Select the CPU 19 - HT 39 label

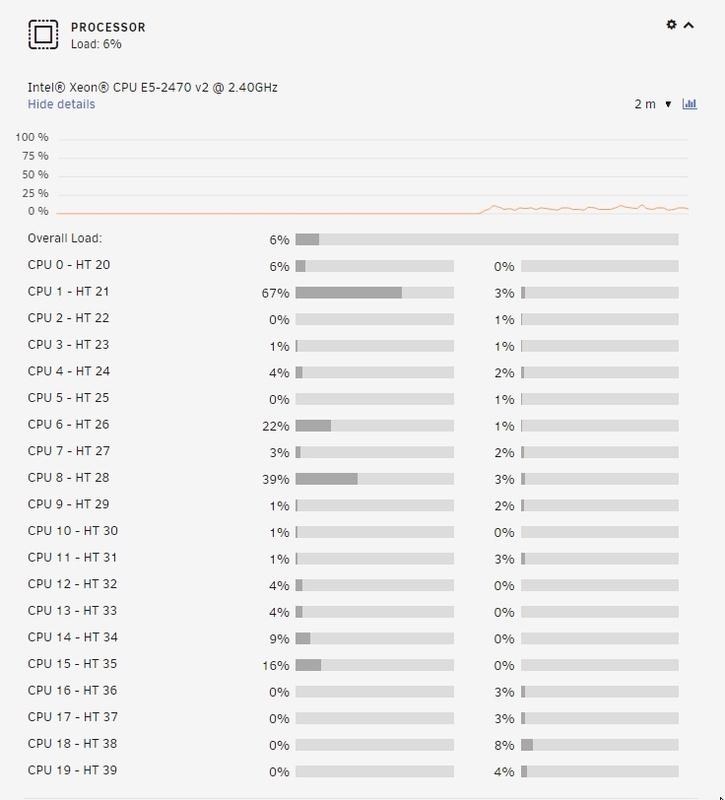point(72,771)
